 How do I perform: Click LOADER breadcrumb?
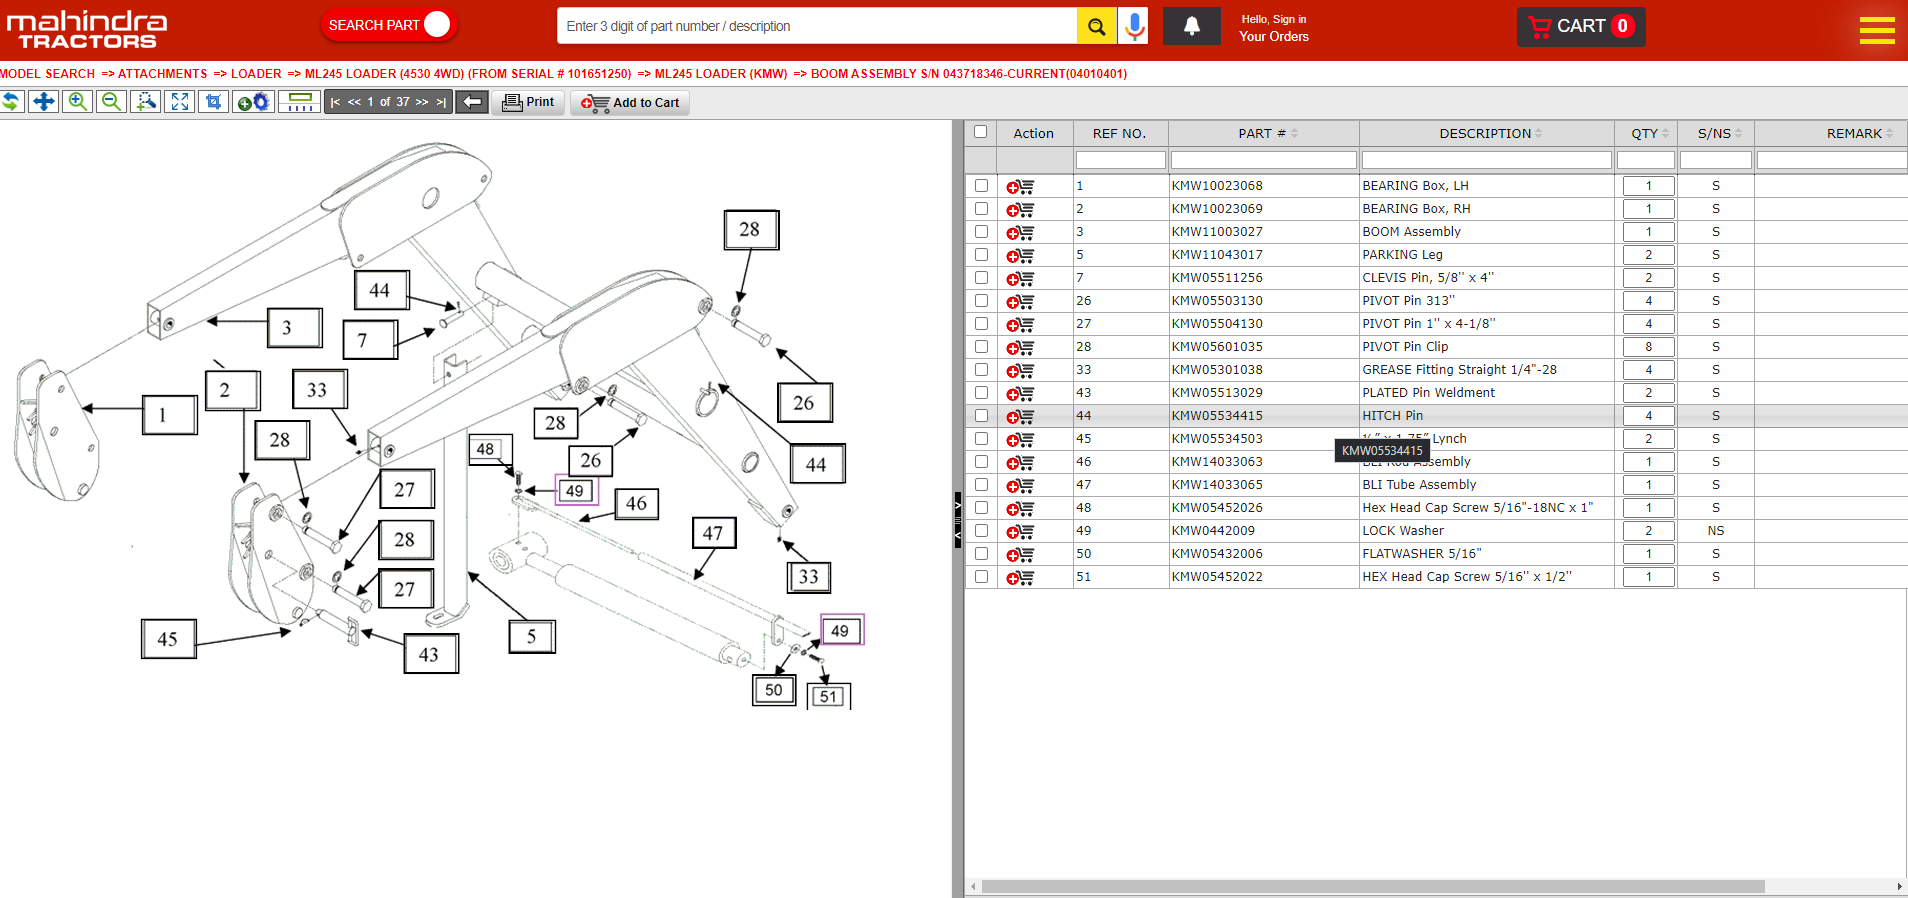[256, 74]
